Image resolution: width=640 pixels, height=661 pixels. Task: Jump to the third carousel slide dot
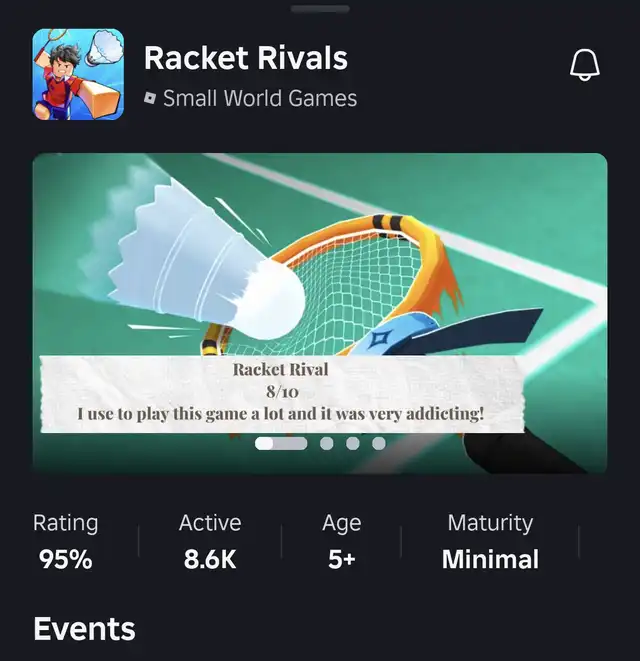click(353, 443)
